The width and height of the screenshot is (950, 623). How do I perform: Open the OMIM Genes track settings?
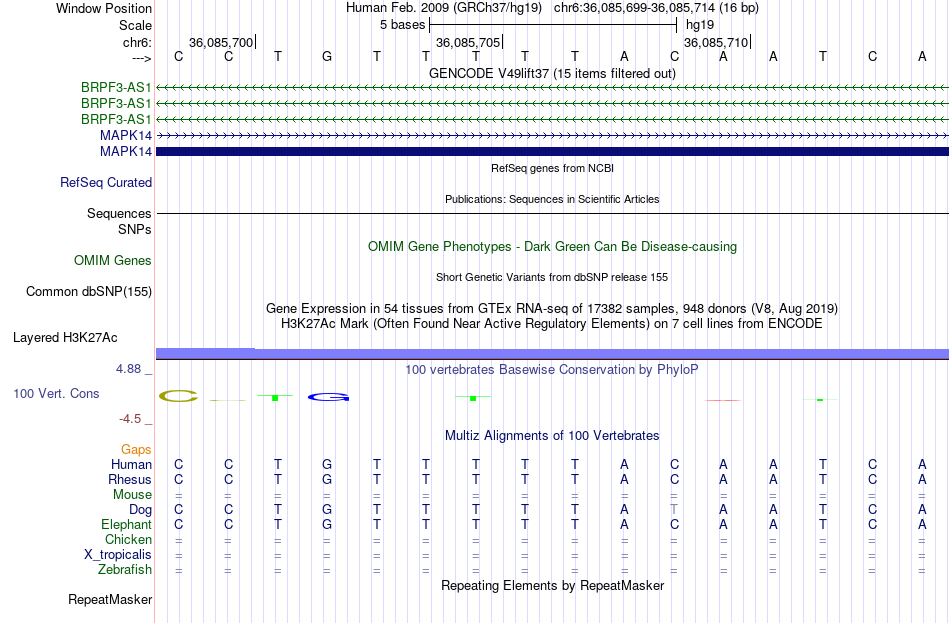coord(113,261)
